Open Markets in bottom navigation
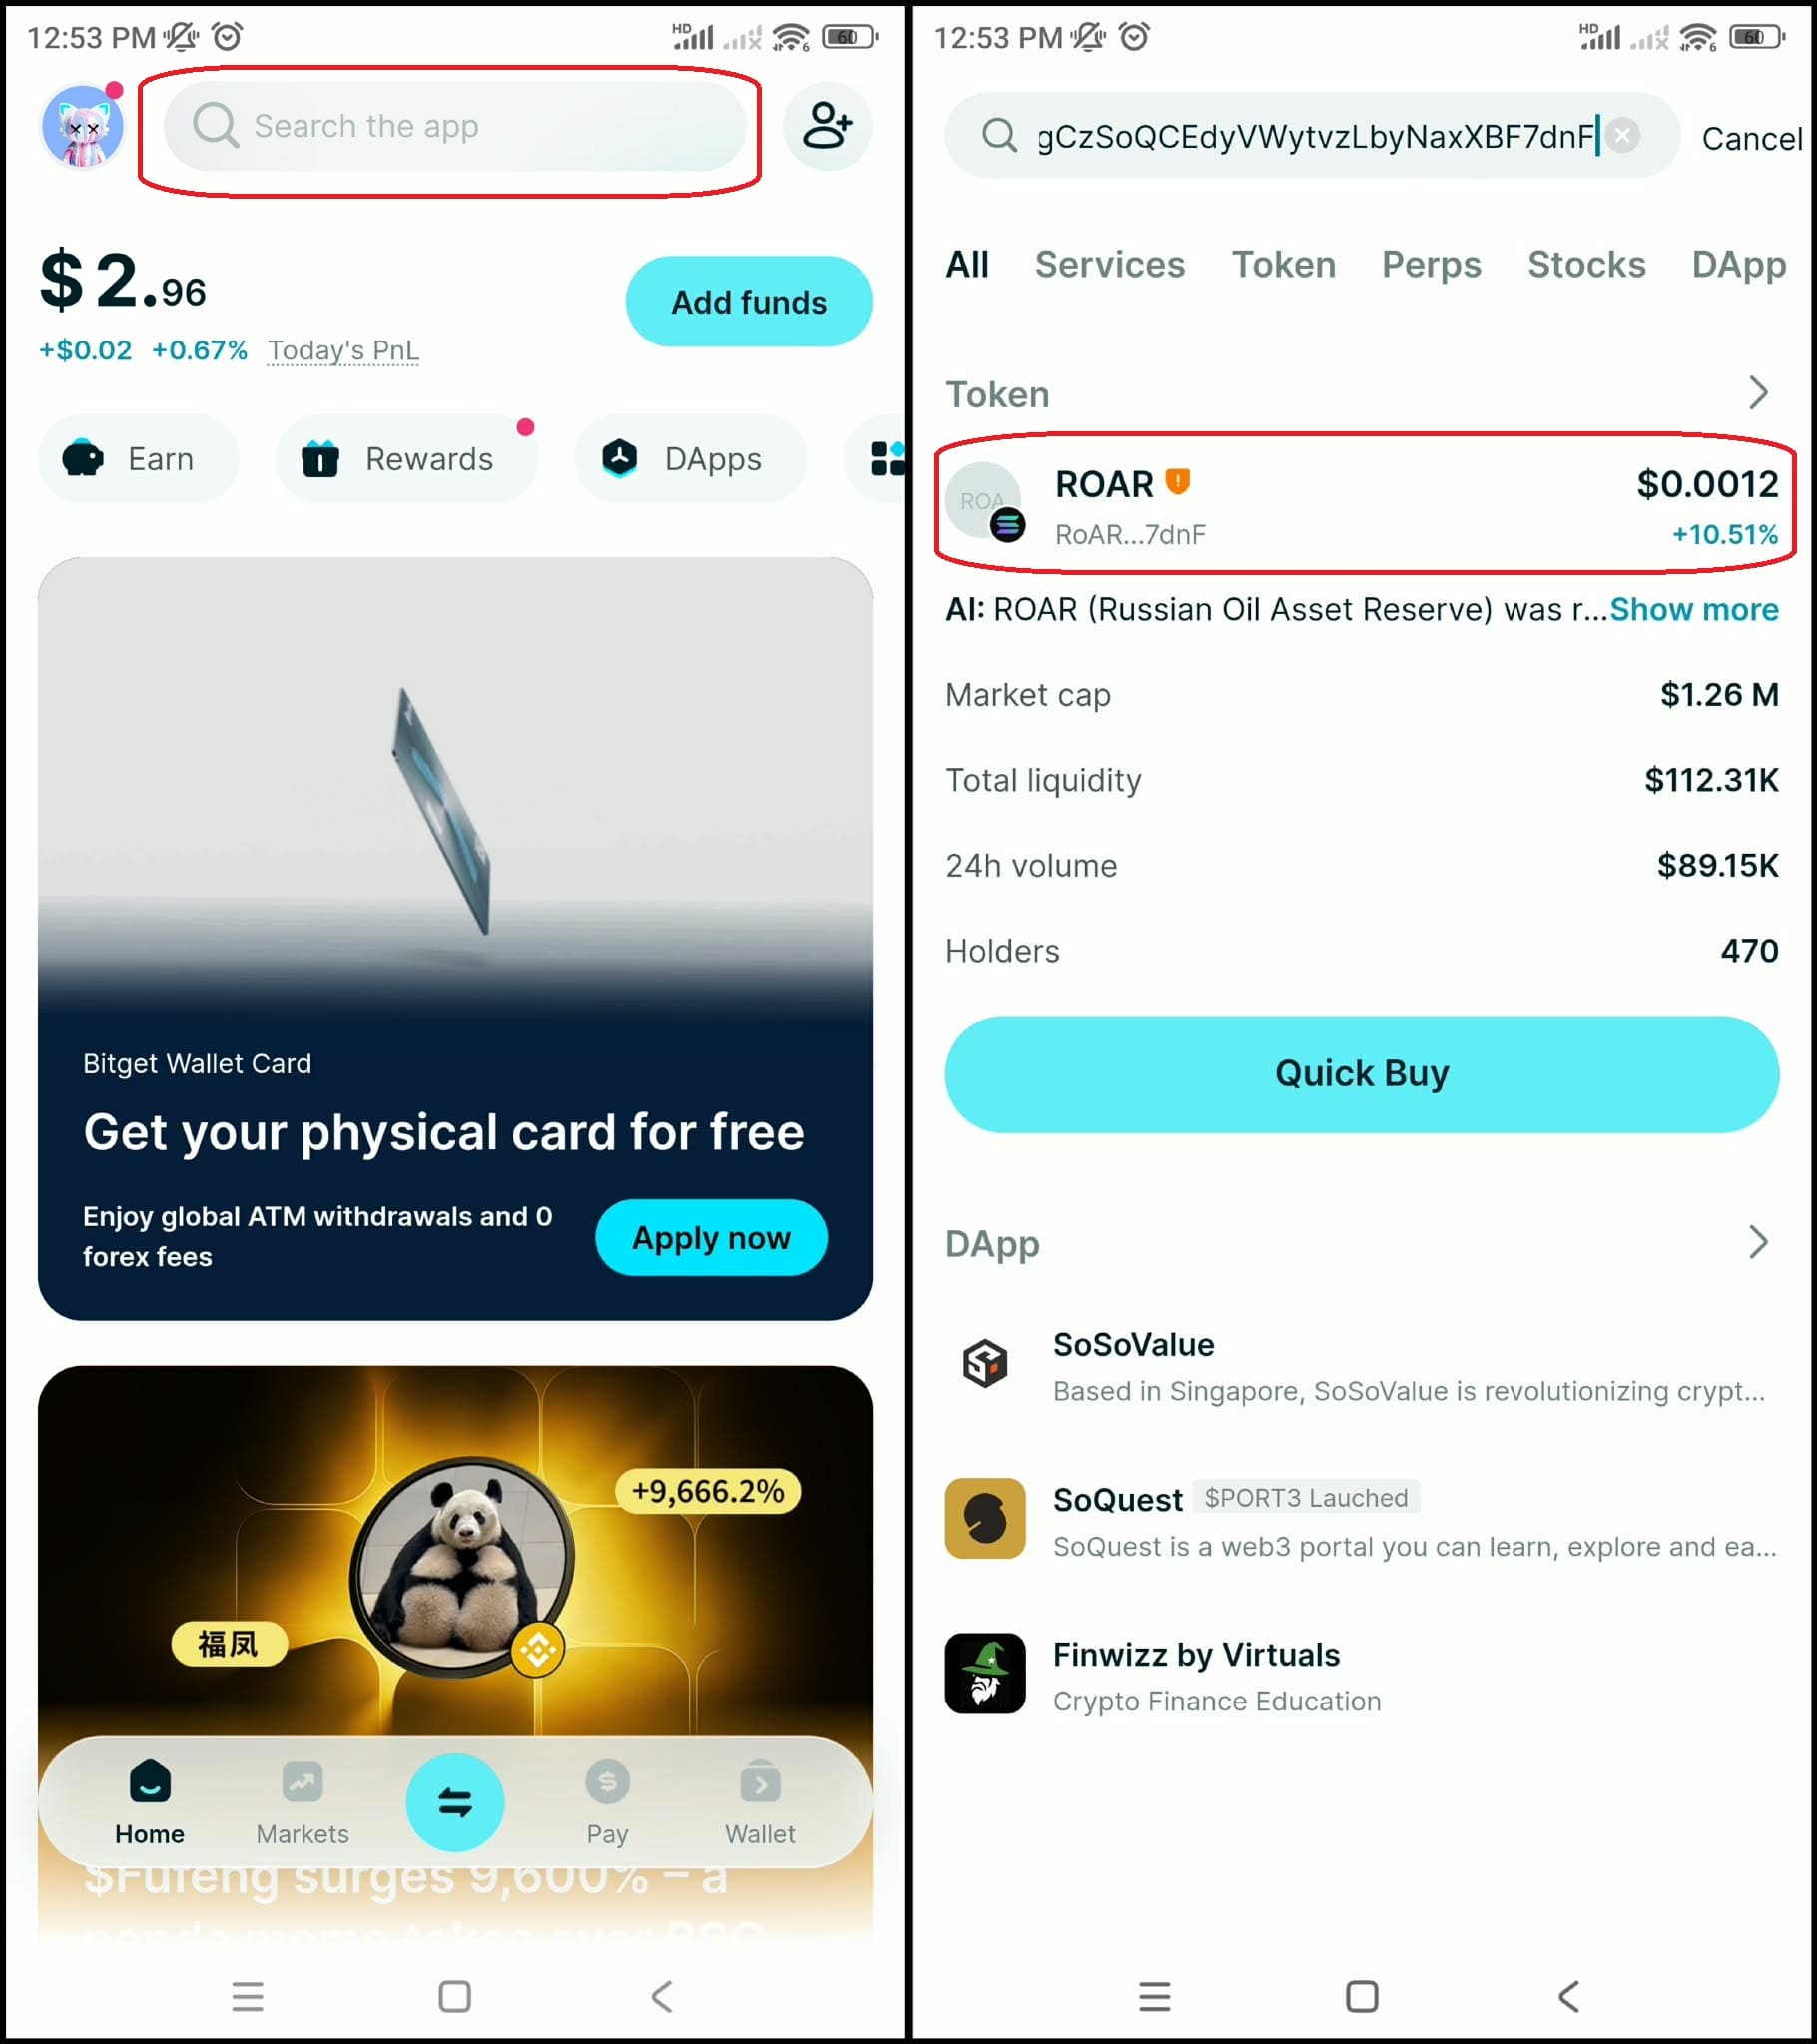Viewport: 1817px width, 2044px height. coord(302,1804)
